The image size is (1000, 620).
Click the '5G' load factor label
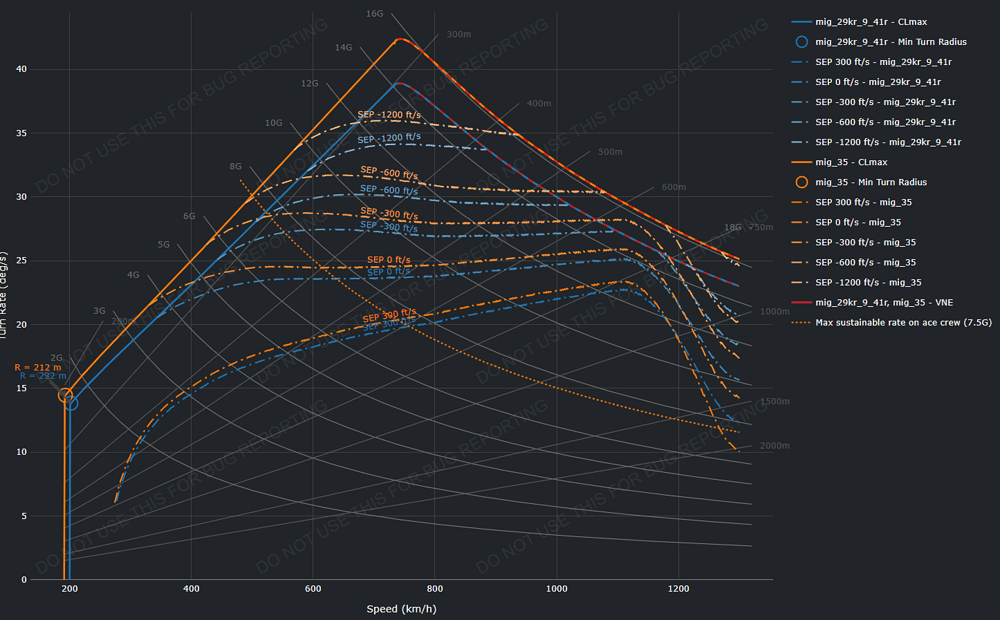[x=163, y=244]
